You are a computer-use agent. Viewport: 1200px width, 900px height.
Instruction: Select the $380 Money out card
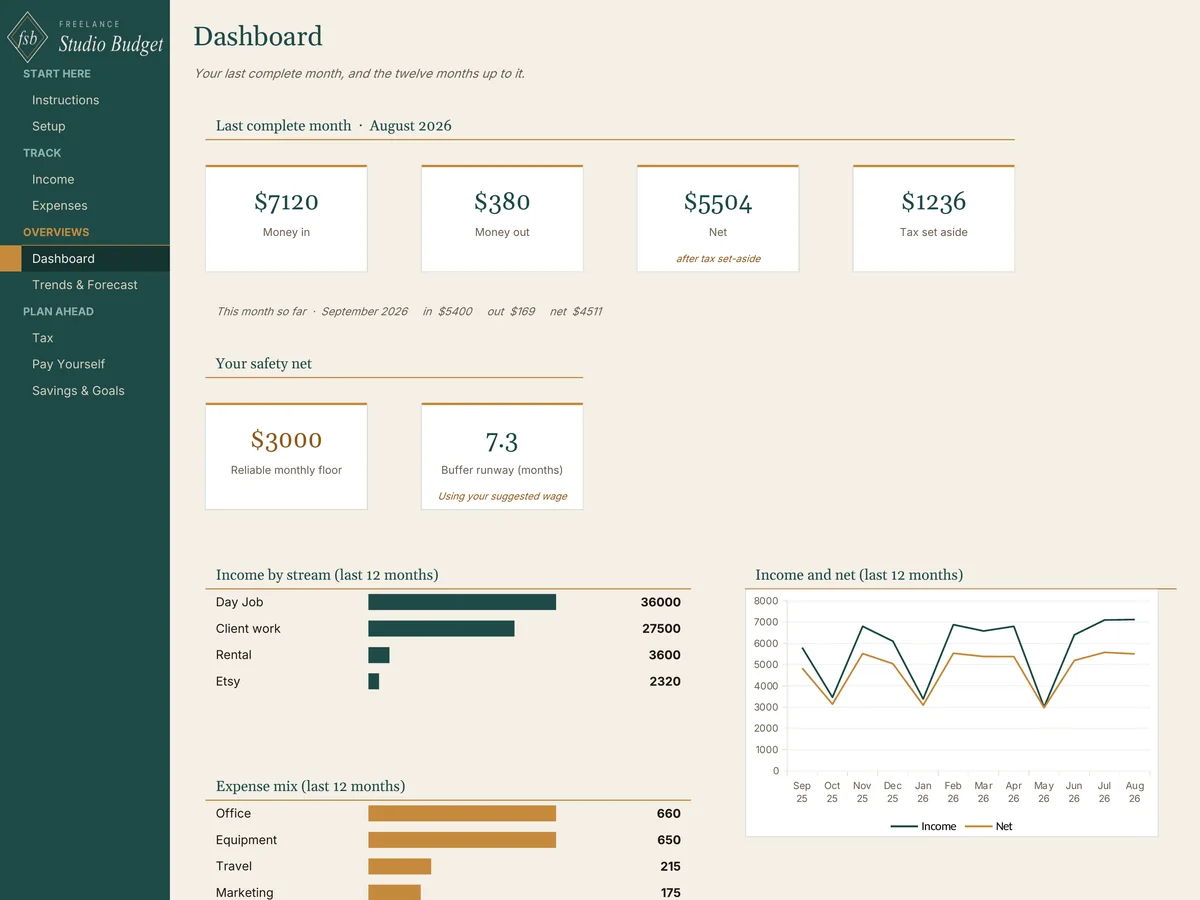click(x=502, y=218)
